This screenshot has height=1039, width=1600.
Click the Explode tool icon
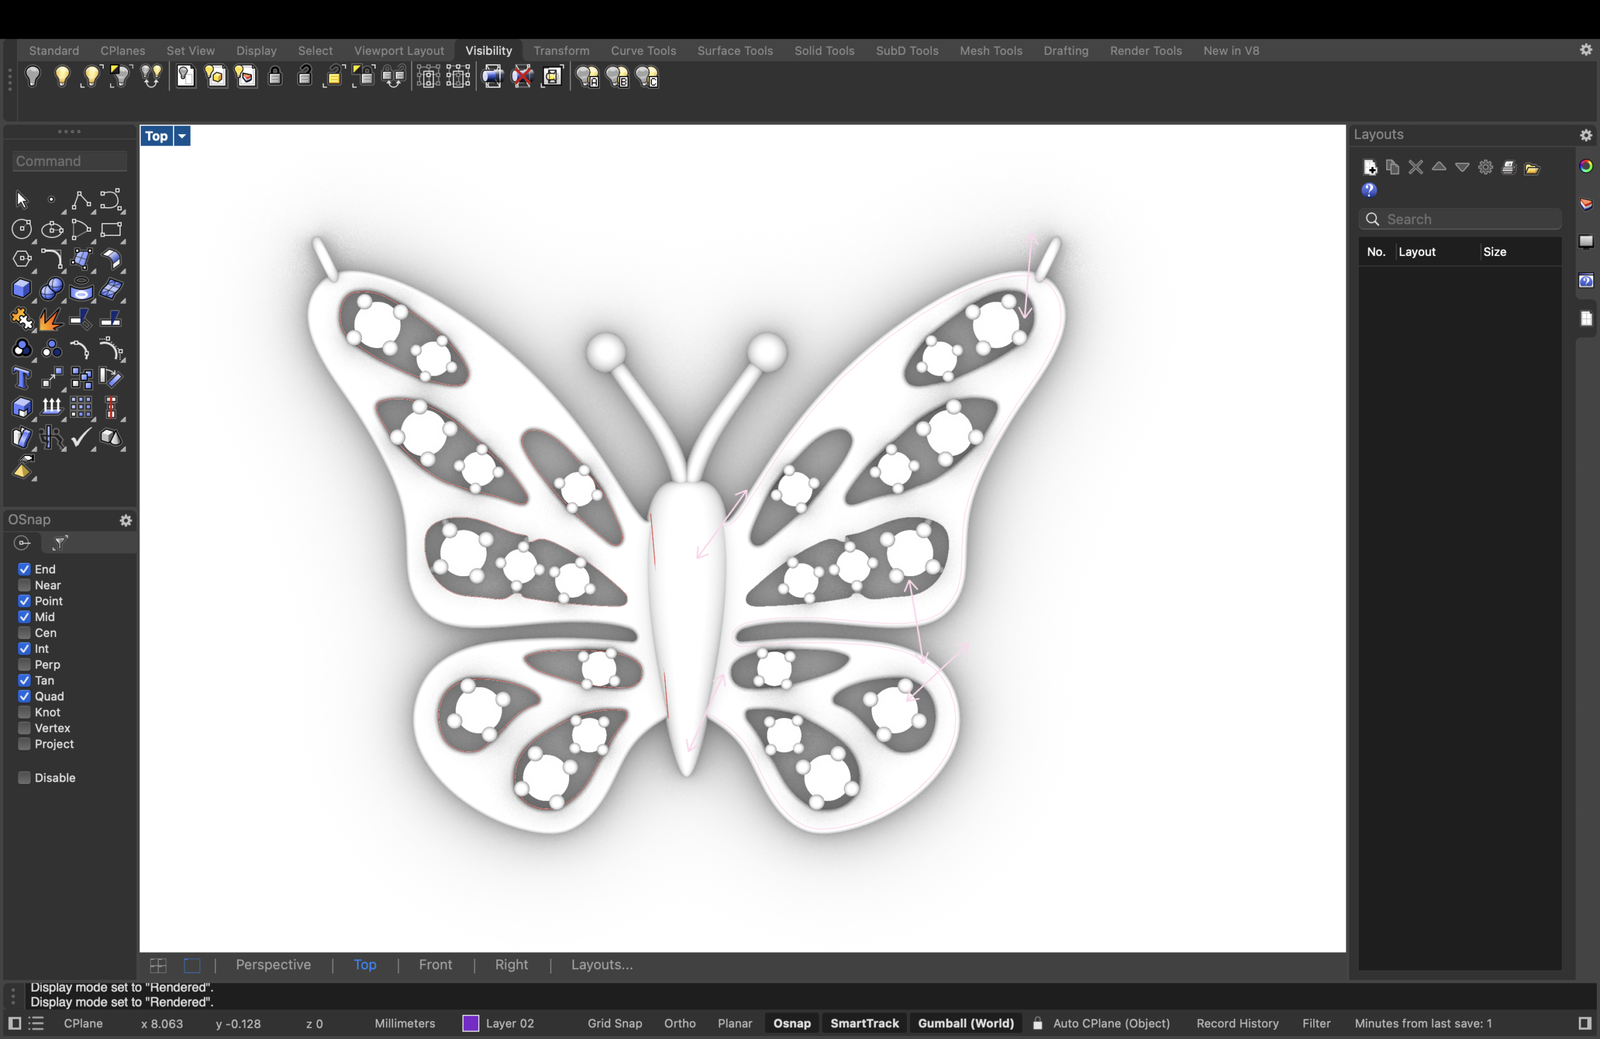50,319
